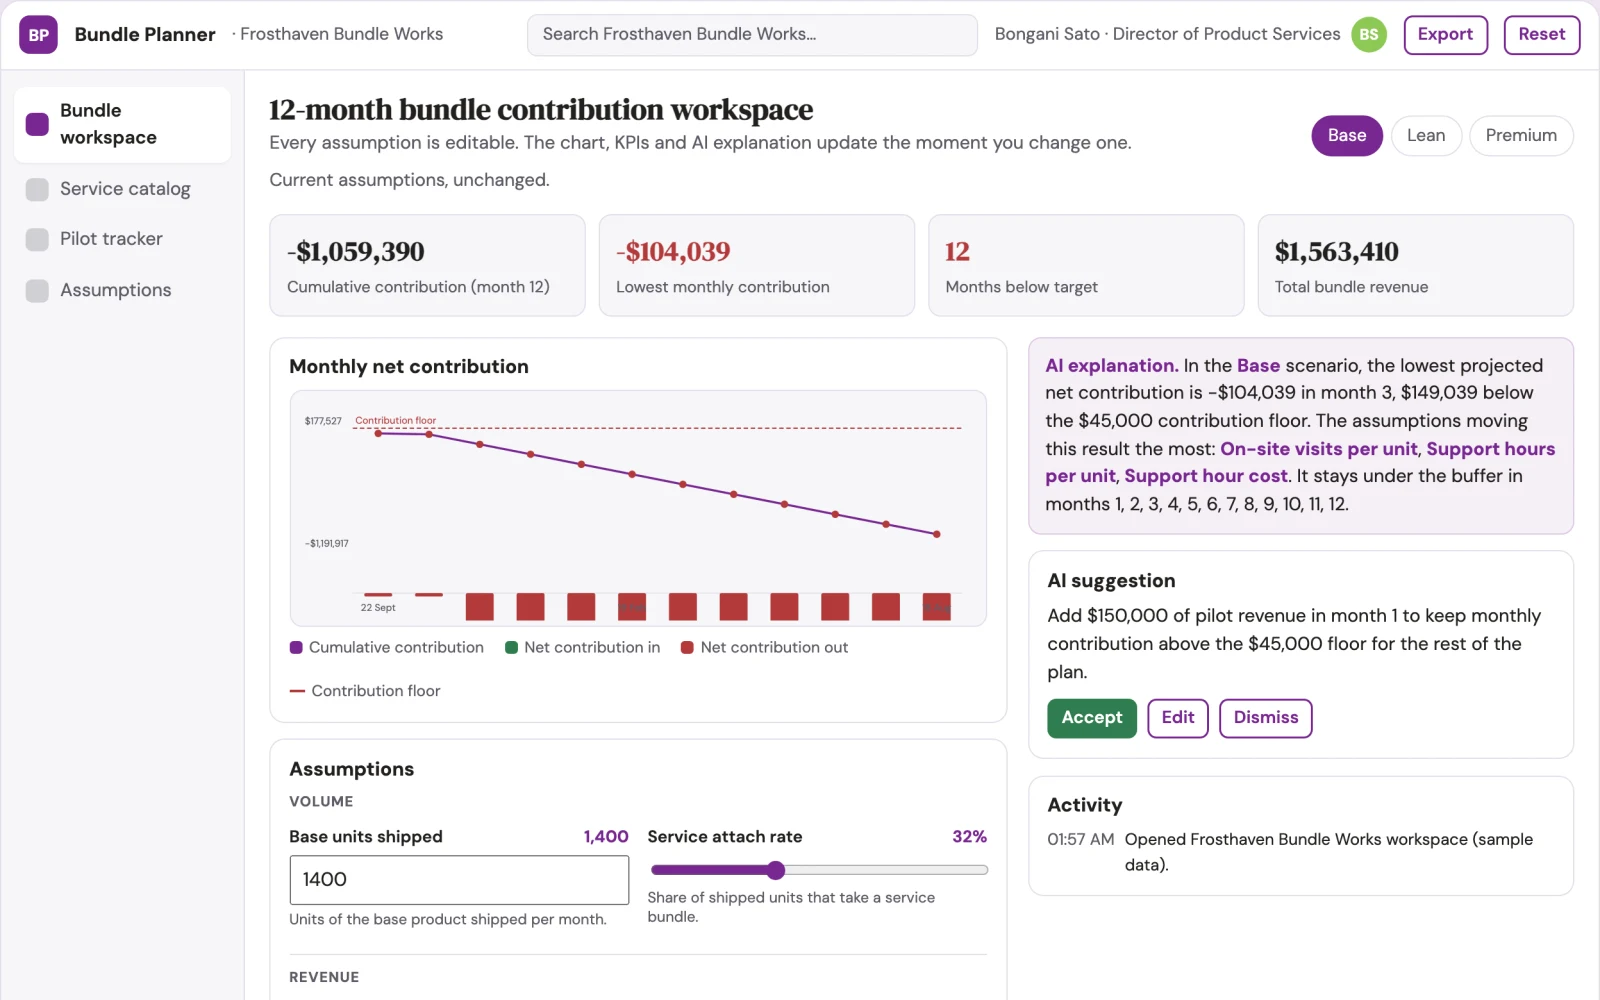Image resolution: width=1600 pixels, height=1000 pixels.
Task: Click the BP app logo icon
Action: [x=38, y=35]
